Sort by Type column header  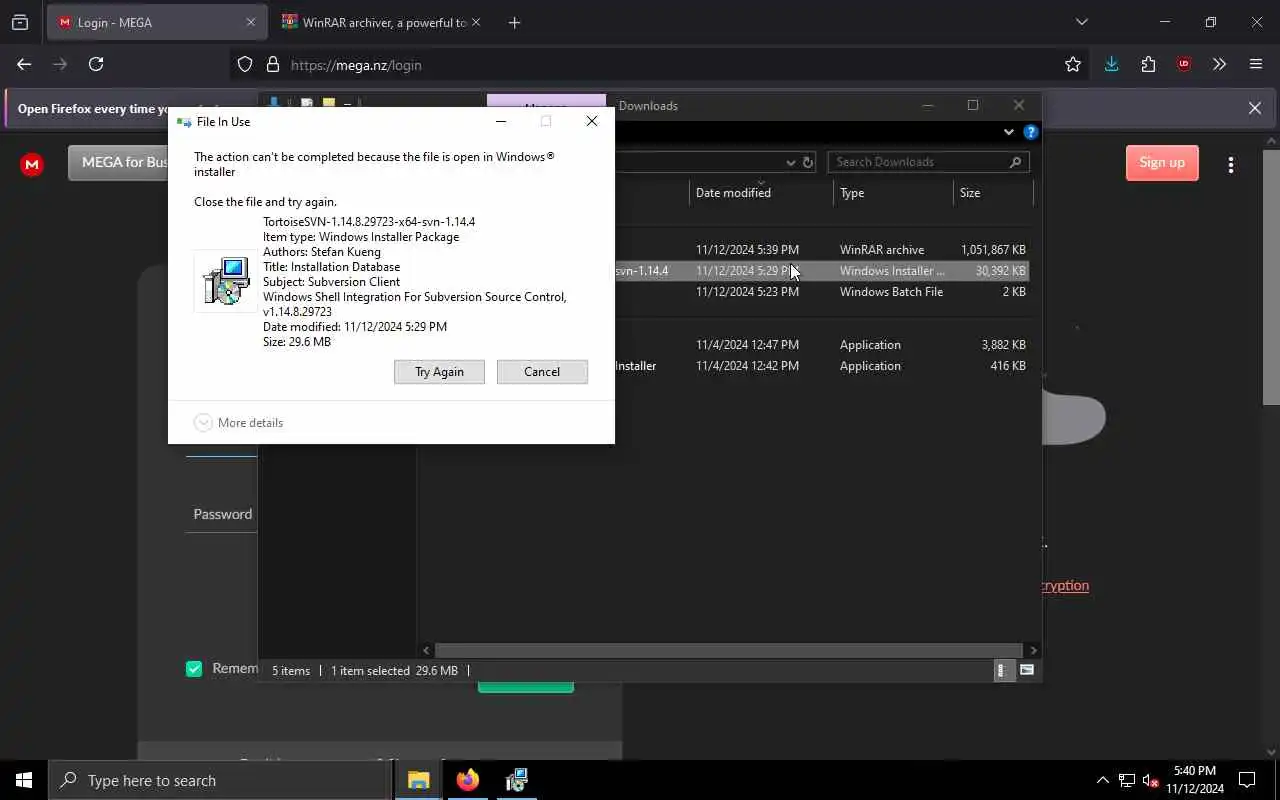point(893,192)
